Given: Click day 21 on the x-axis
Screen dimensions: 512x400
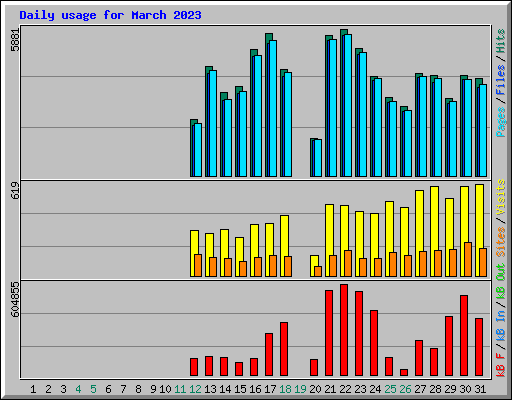Looking at the screenshot, I should click(330, 389).
